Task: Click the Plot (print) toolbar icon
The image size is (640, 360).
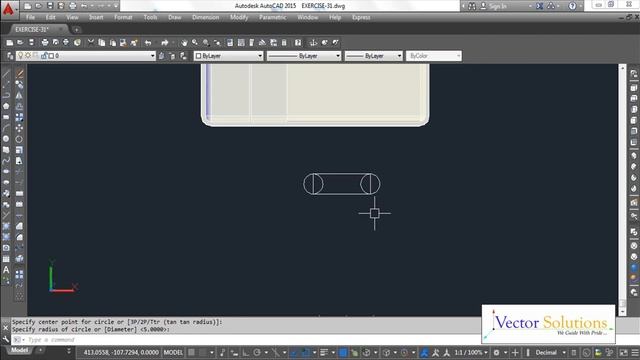Action: pos(45,42)
